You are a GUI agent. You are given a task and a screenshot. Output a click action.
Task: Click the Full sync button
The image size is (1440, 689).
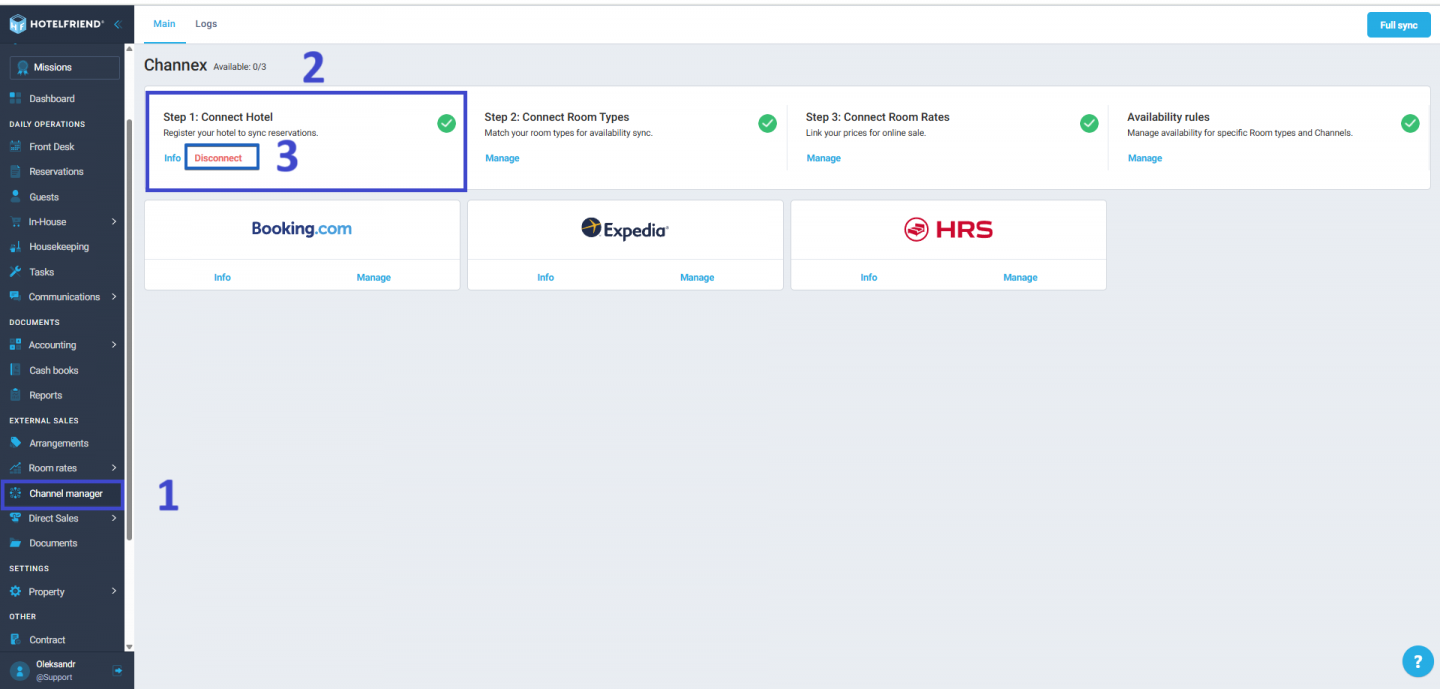(1398, 25)
